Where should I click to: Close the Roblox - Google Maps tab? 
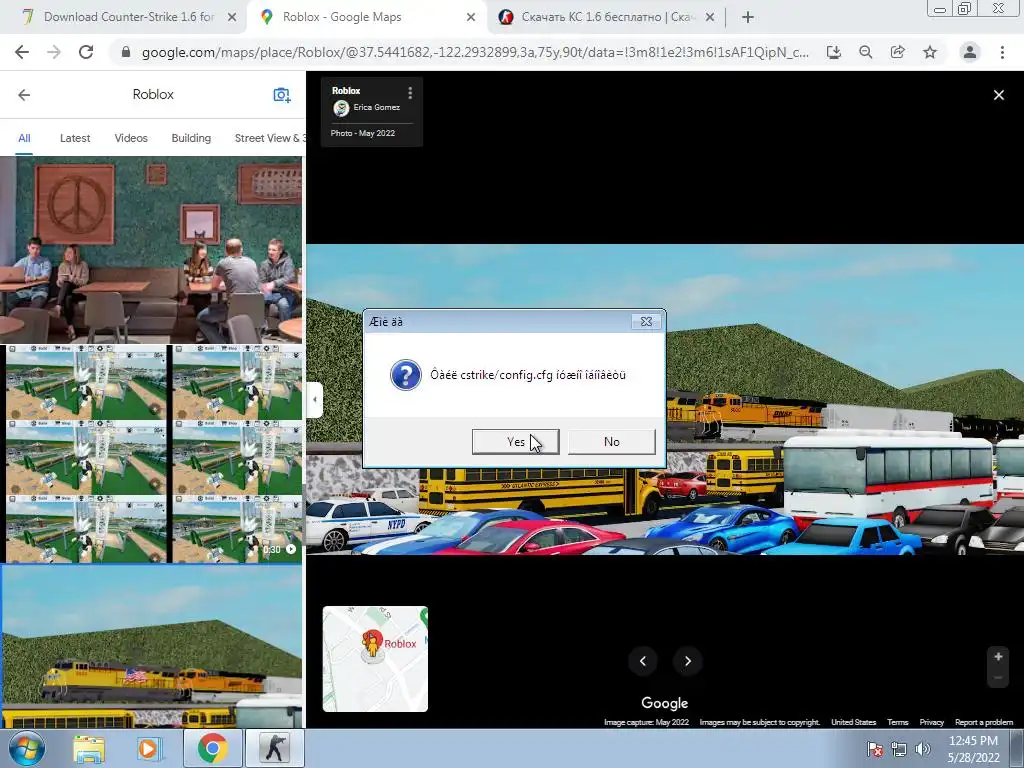click(x=471, y=18)
